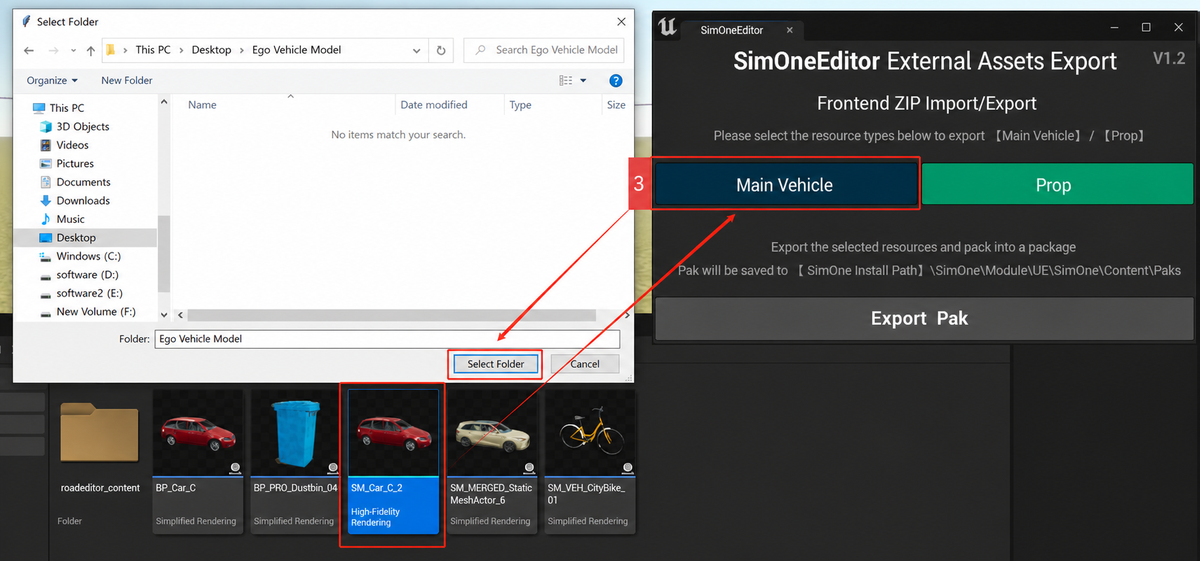Select 3D Objects in navigation pane
The width and height of the screenshot is (1200, 561).
[83, 127]
